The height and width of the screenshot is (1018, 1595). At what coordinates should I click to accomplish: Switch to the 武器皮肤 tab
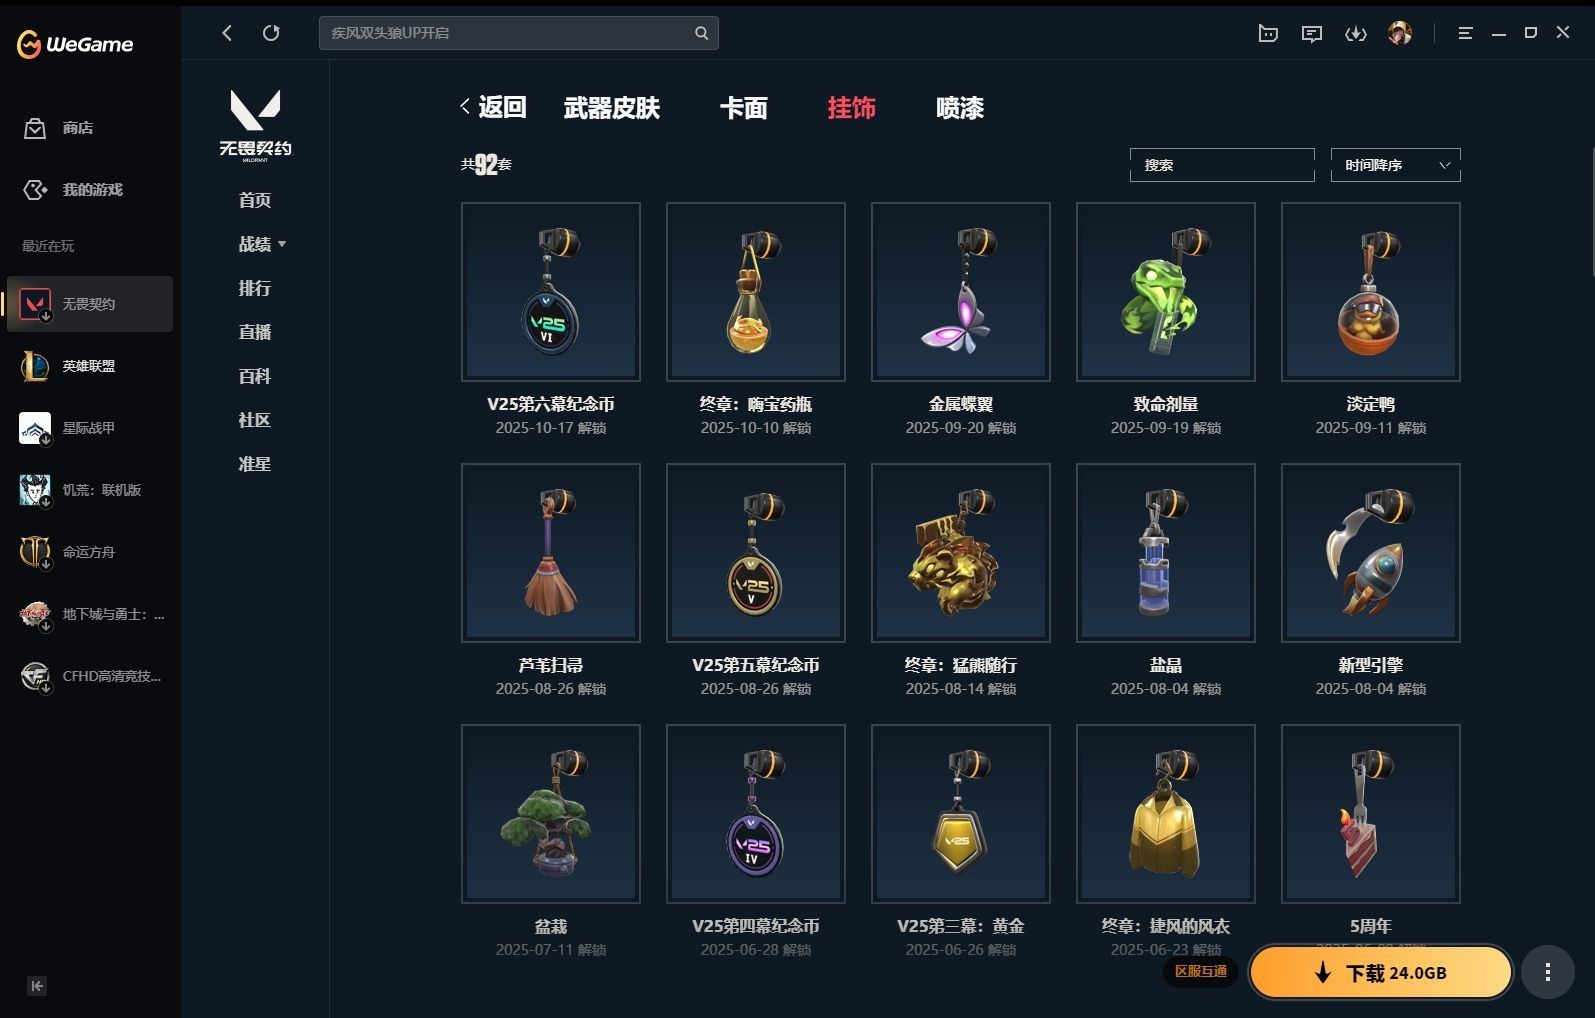(612, 108)
